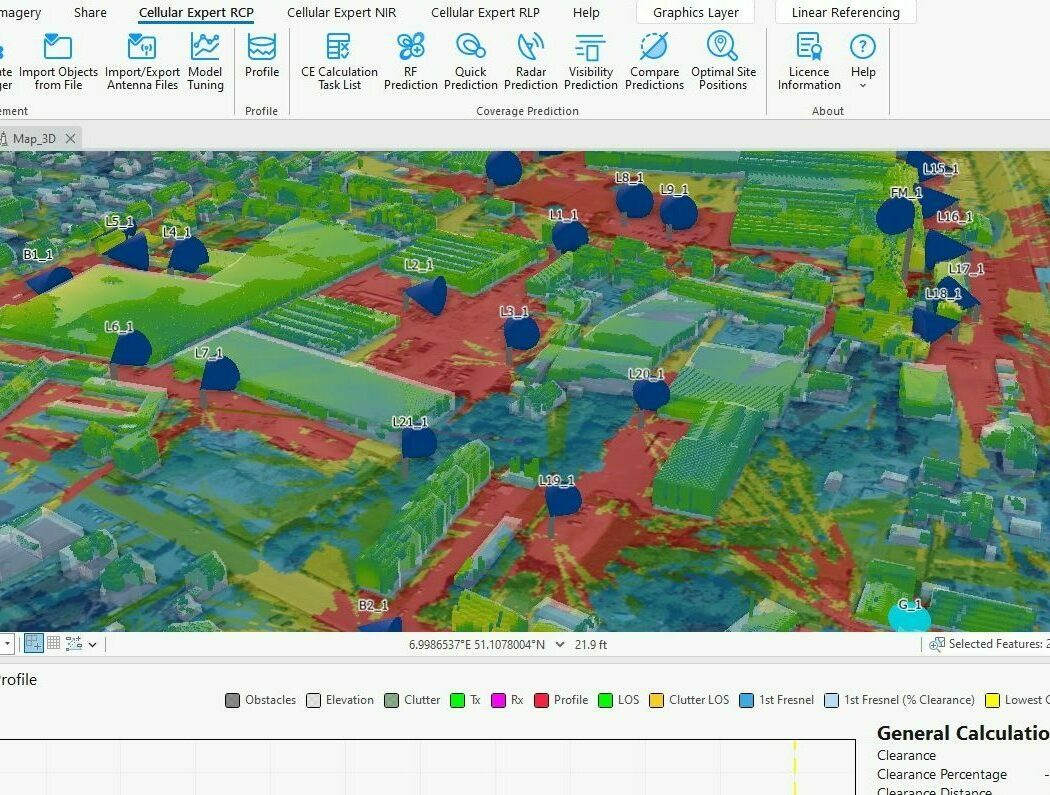
Task: Click the map coordinates readout
Action: click(477, 644)
